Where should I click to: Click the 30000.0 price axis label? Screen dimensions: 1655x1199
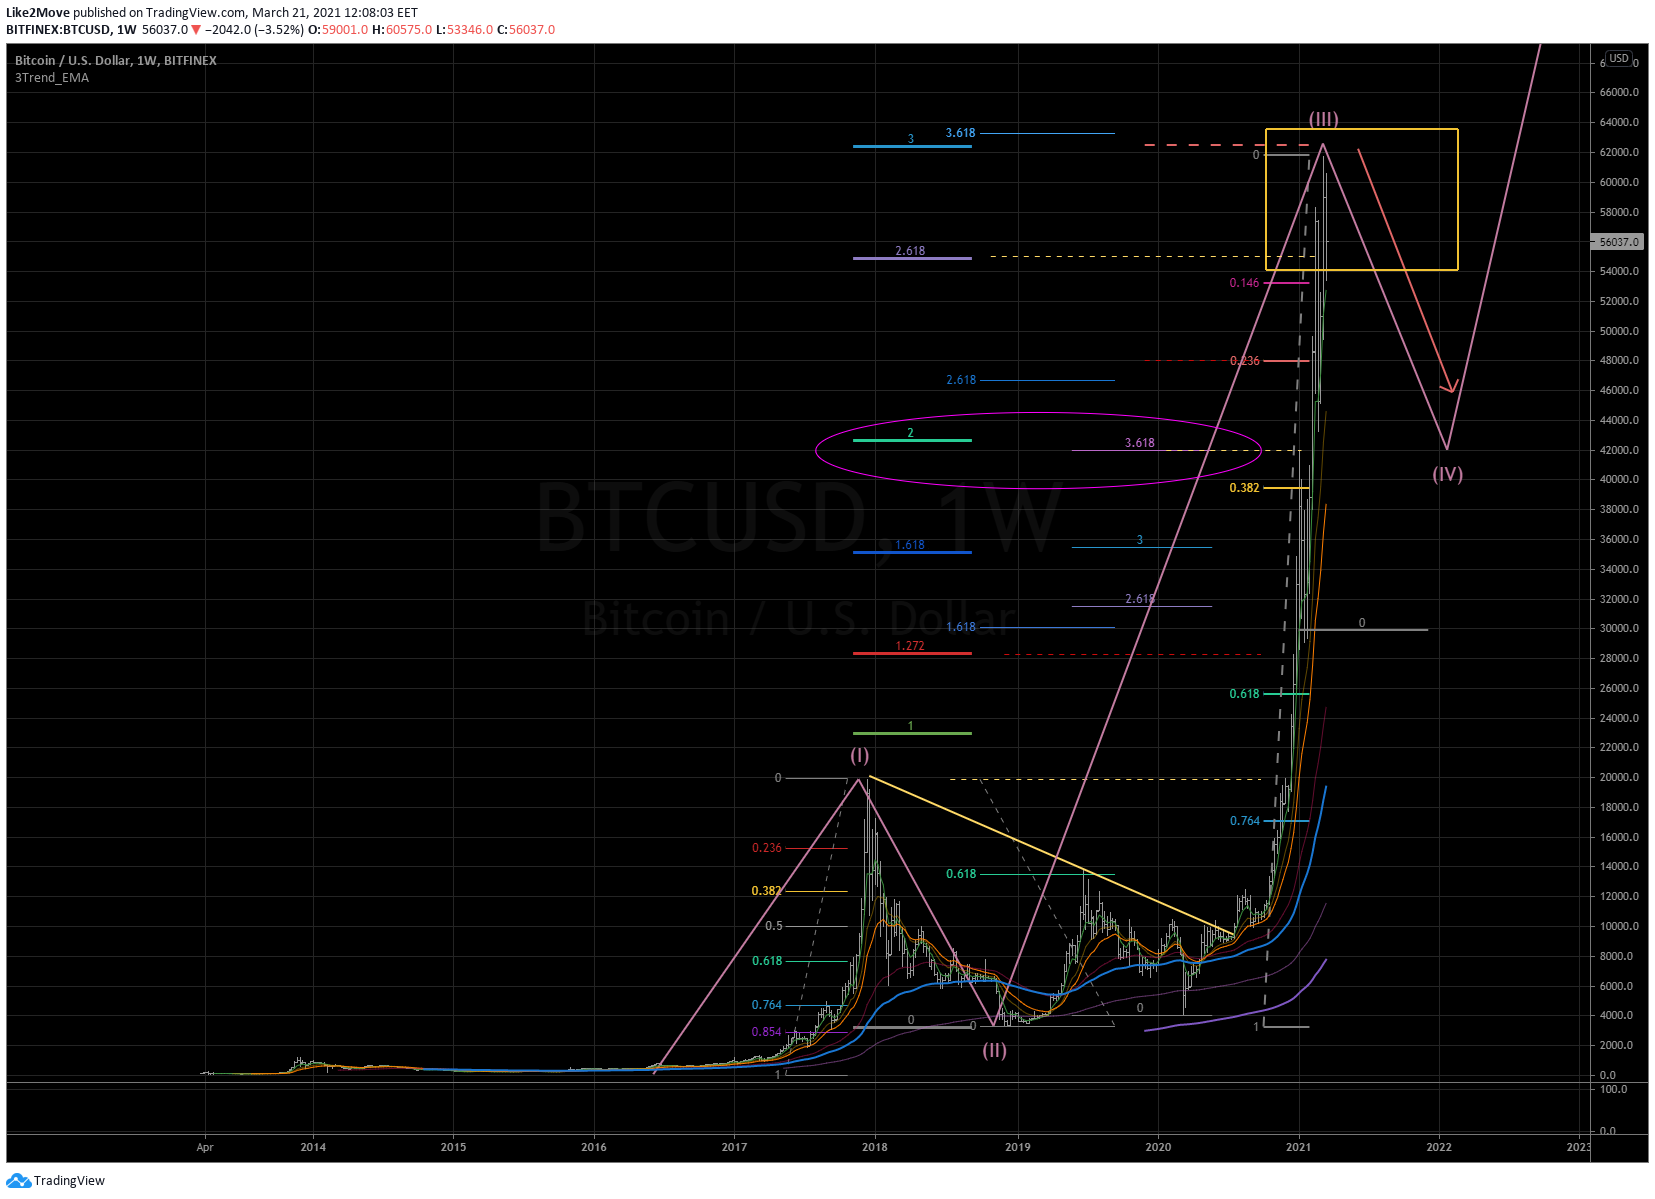click(x=1619, y=629)
